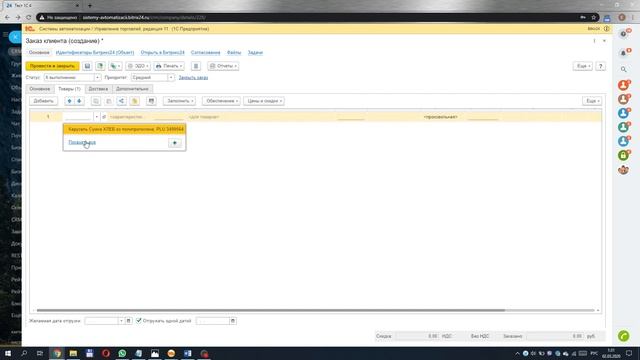Open the Задачи navigation link
Image resolution: width=640 pixels, height=360 pixels.
click(255, 53)
